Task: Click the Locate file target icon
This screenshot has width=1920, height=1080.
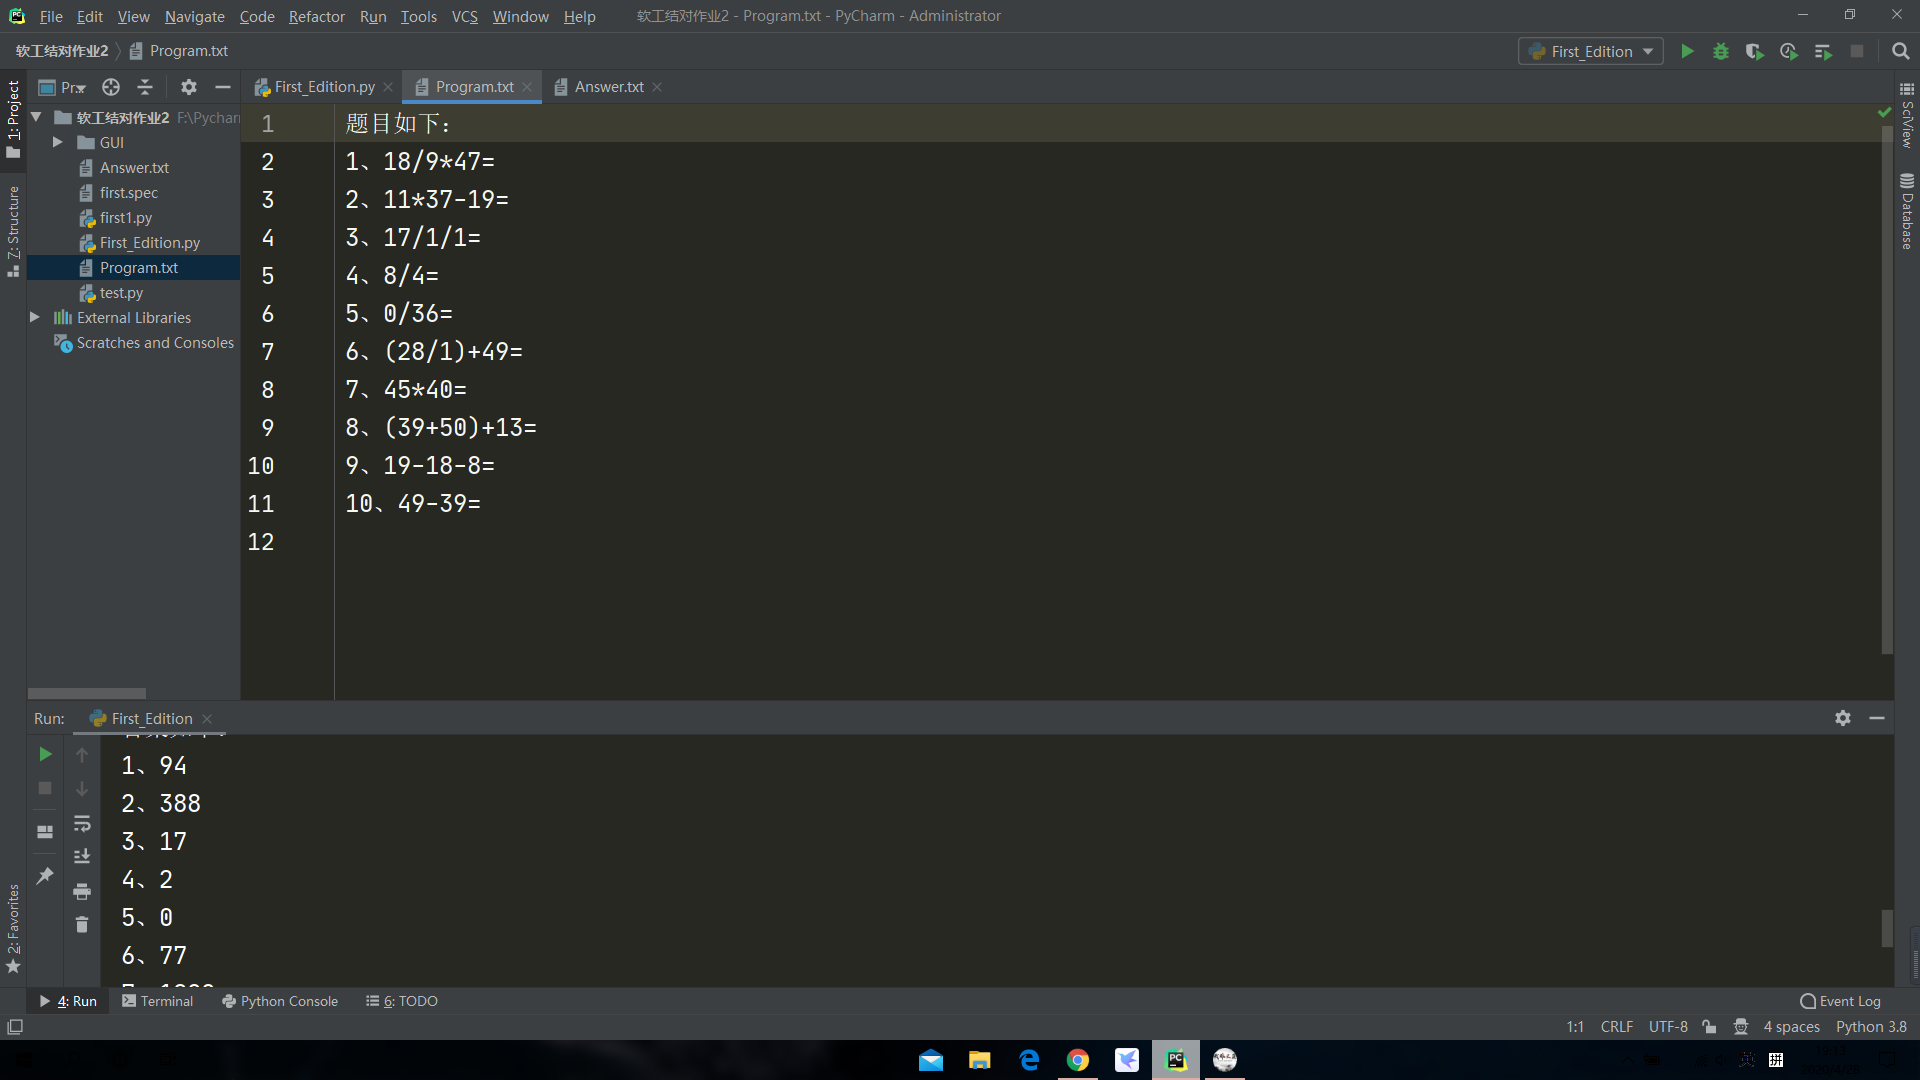Action: pyautogui.click(x=111, y=87)
